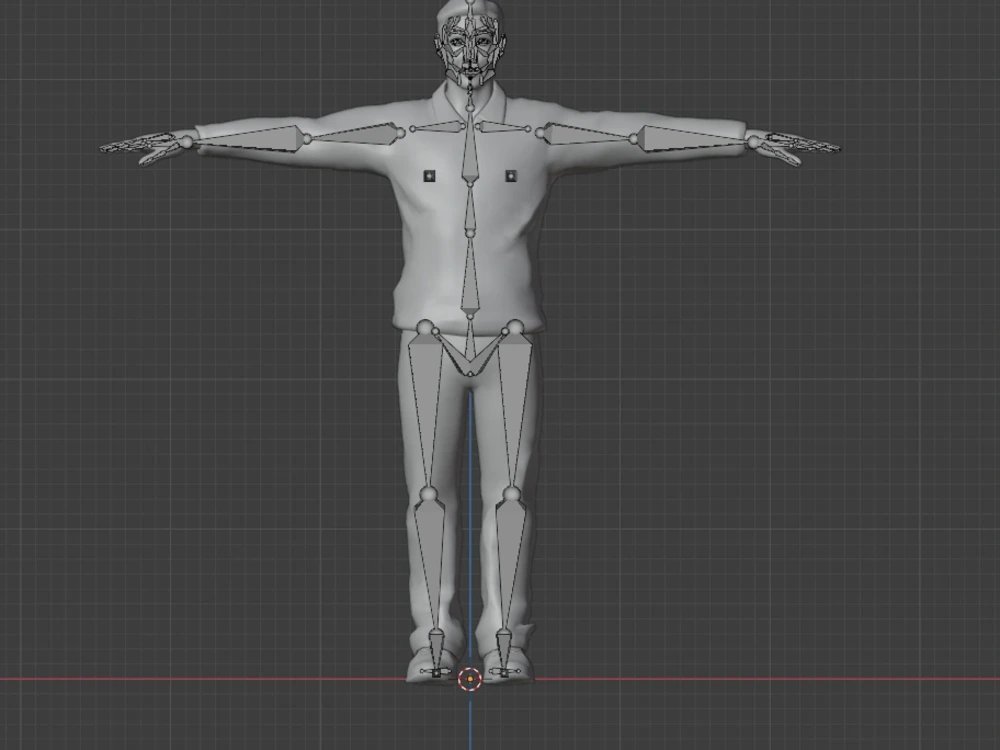Click the 3D cursor at the world origin
Screen dimensions: 1000x750
pyautogui.click(x=470, y=679)
